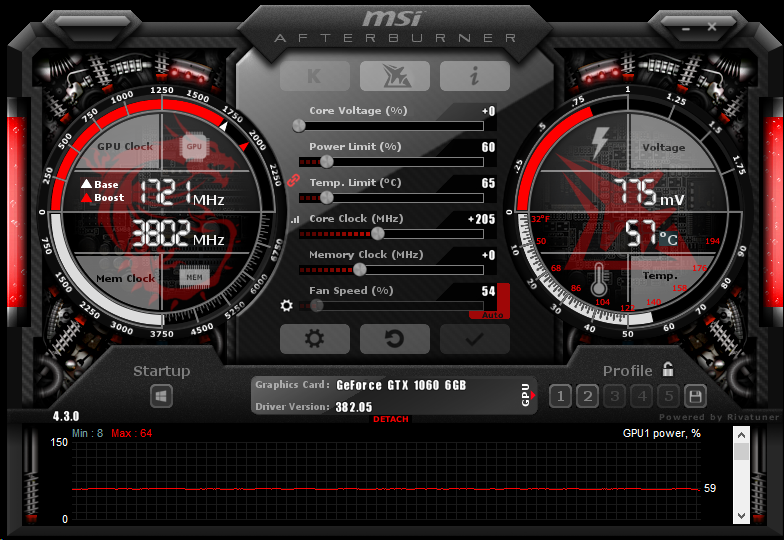784x540 pixels.
Task: Open the Kombustor stress test (K) button
Action: coord(314,76)
